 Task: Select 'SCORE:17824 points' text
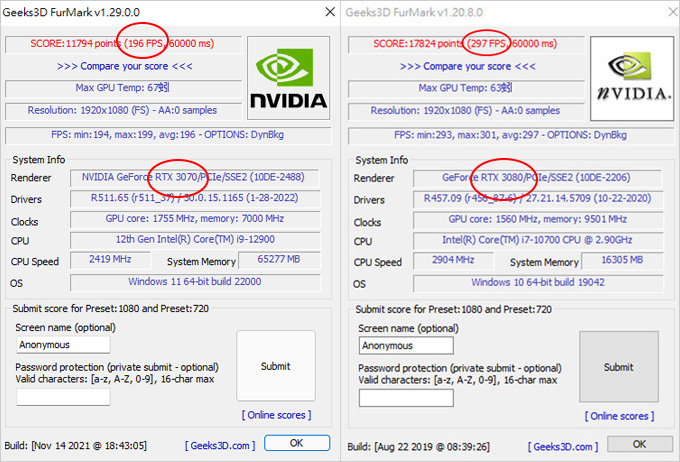pyautogui.click(x=418, y=43)
